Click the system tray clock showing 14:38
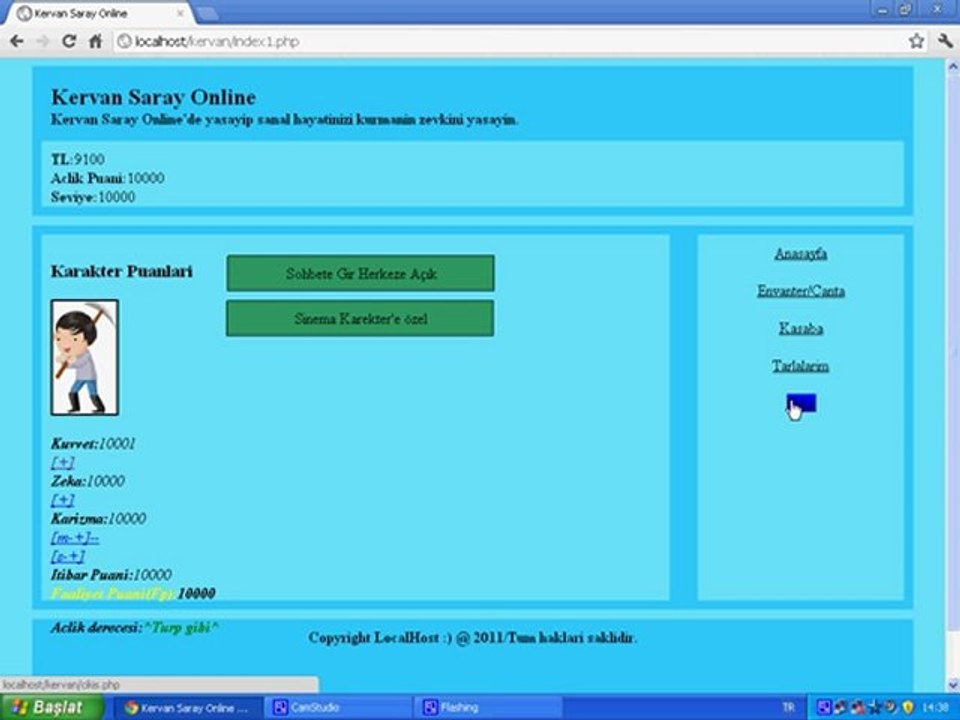Image resolution: width=960 pixels, height=720 pixels. tap(934, 708)
